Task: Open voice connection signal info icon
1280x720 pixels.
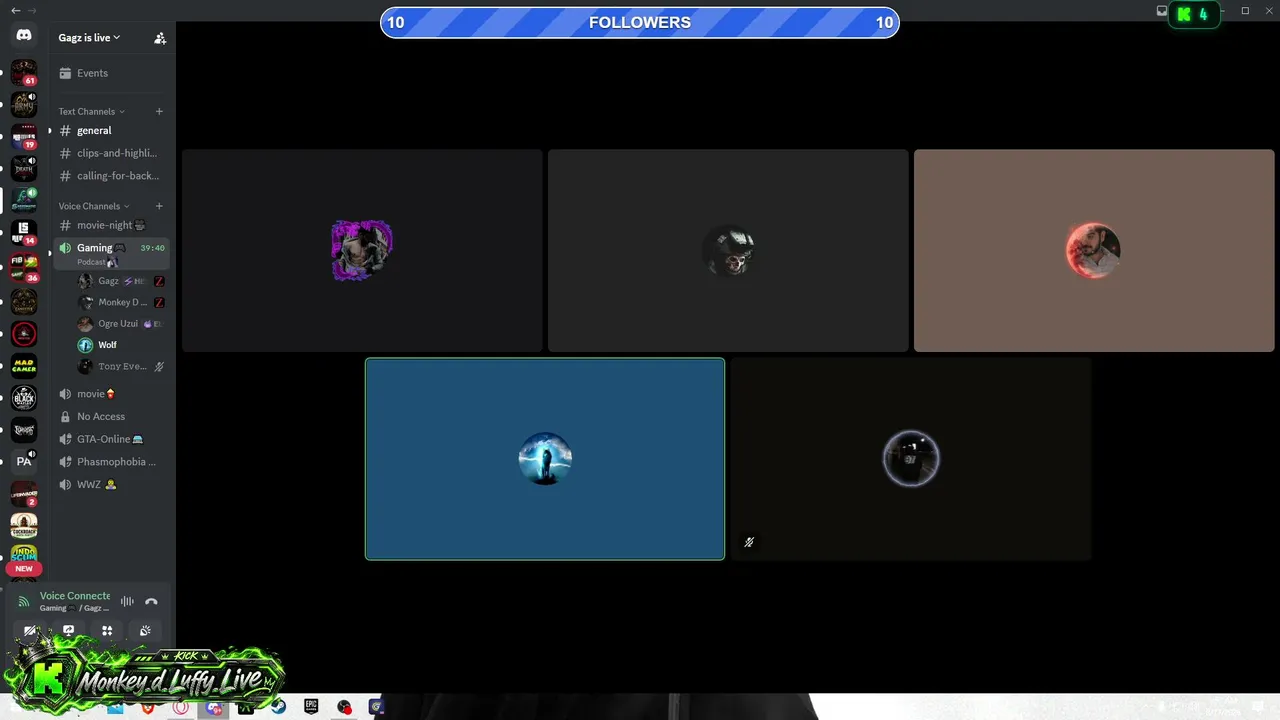Action: (x=24, y=601)
